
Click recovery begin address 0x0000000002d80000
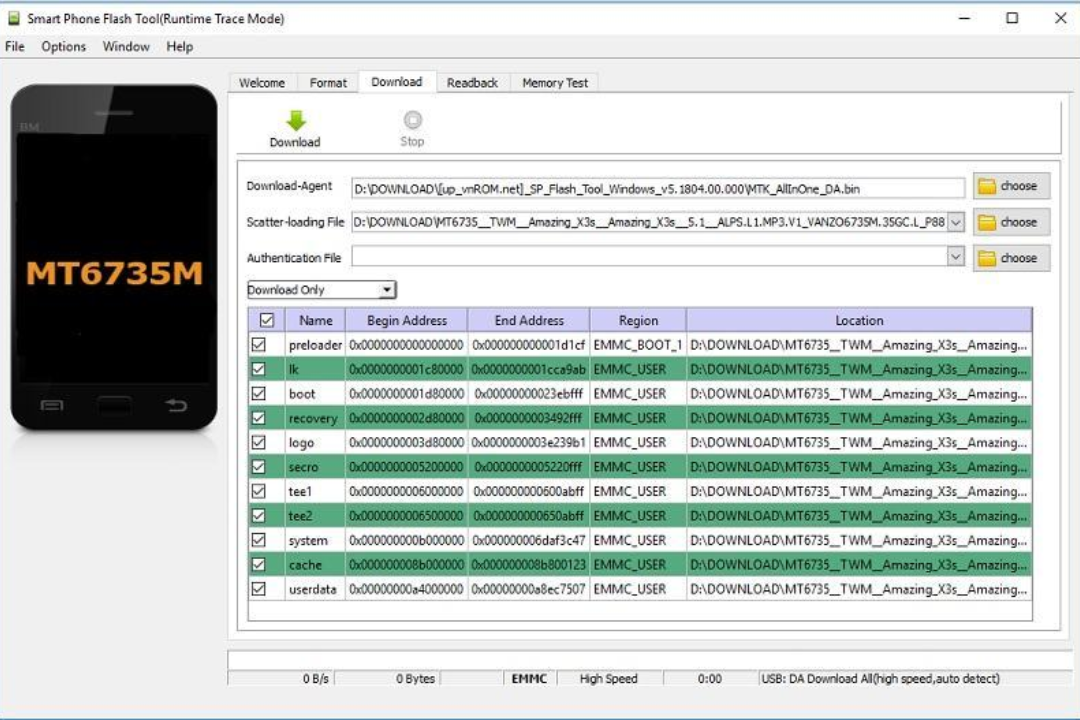[406, 418]
